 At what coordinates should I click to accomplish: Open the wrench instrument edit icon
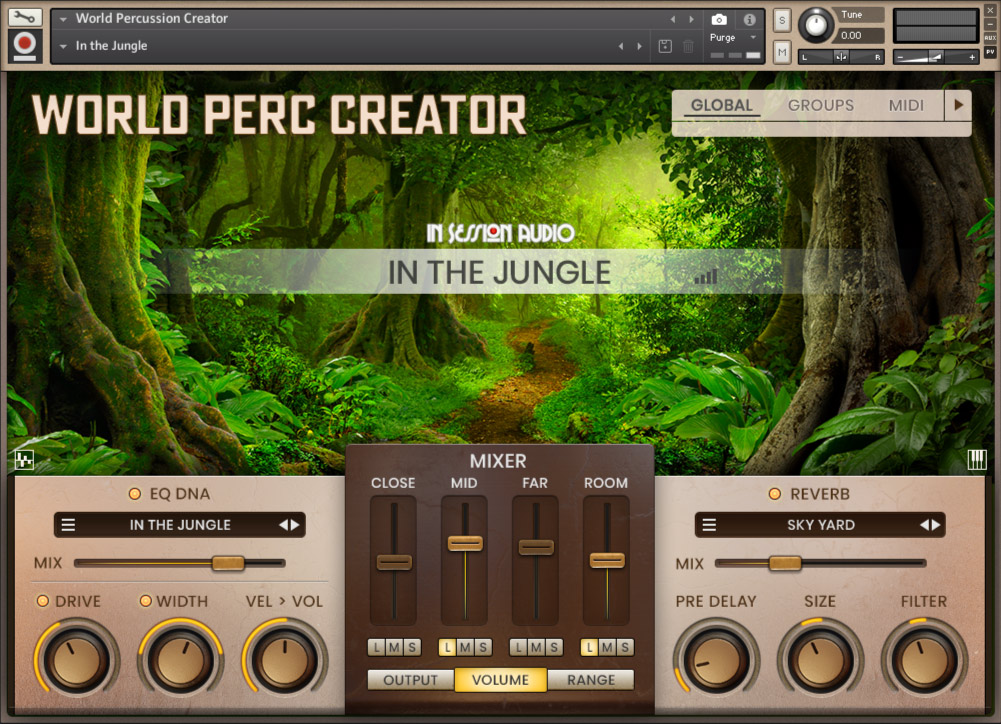pos(25,17)
